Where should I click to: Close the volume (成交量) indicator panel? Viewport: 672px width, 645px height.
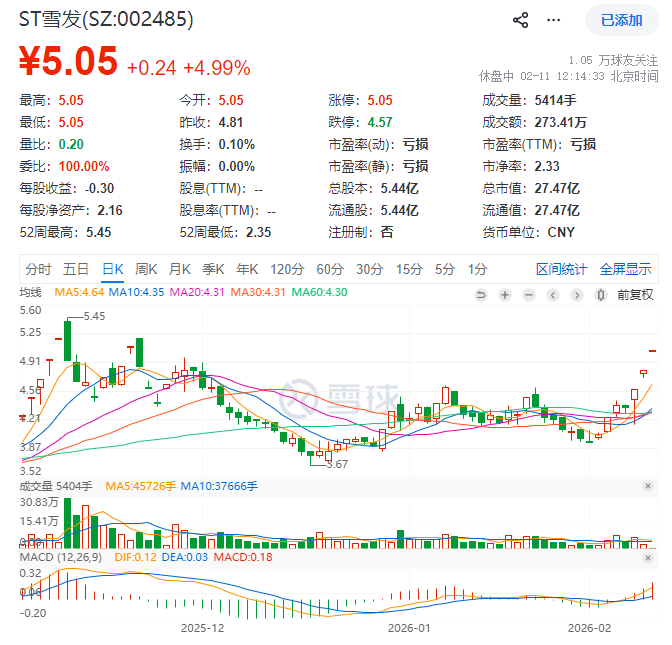coord(648,486)
